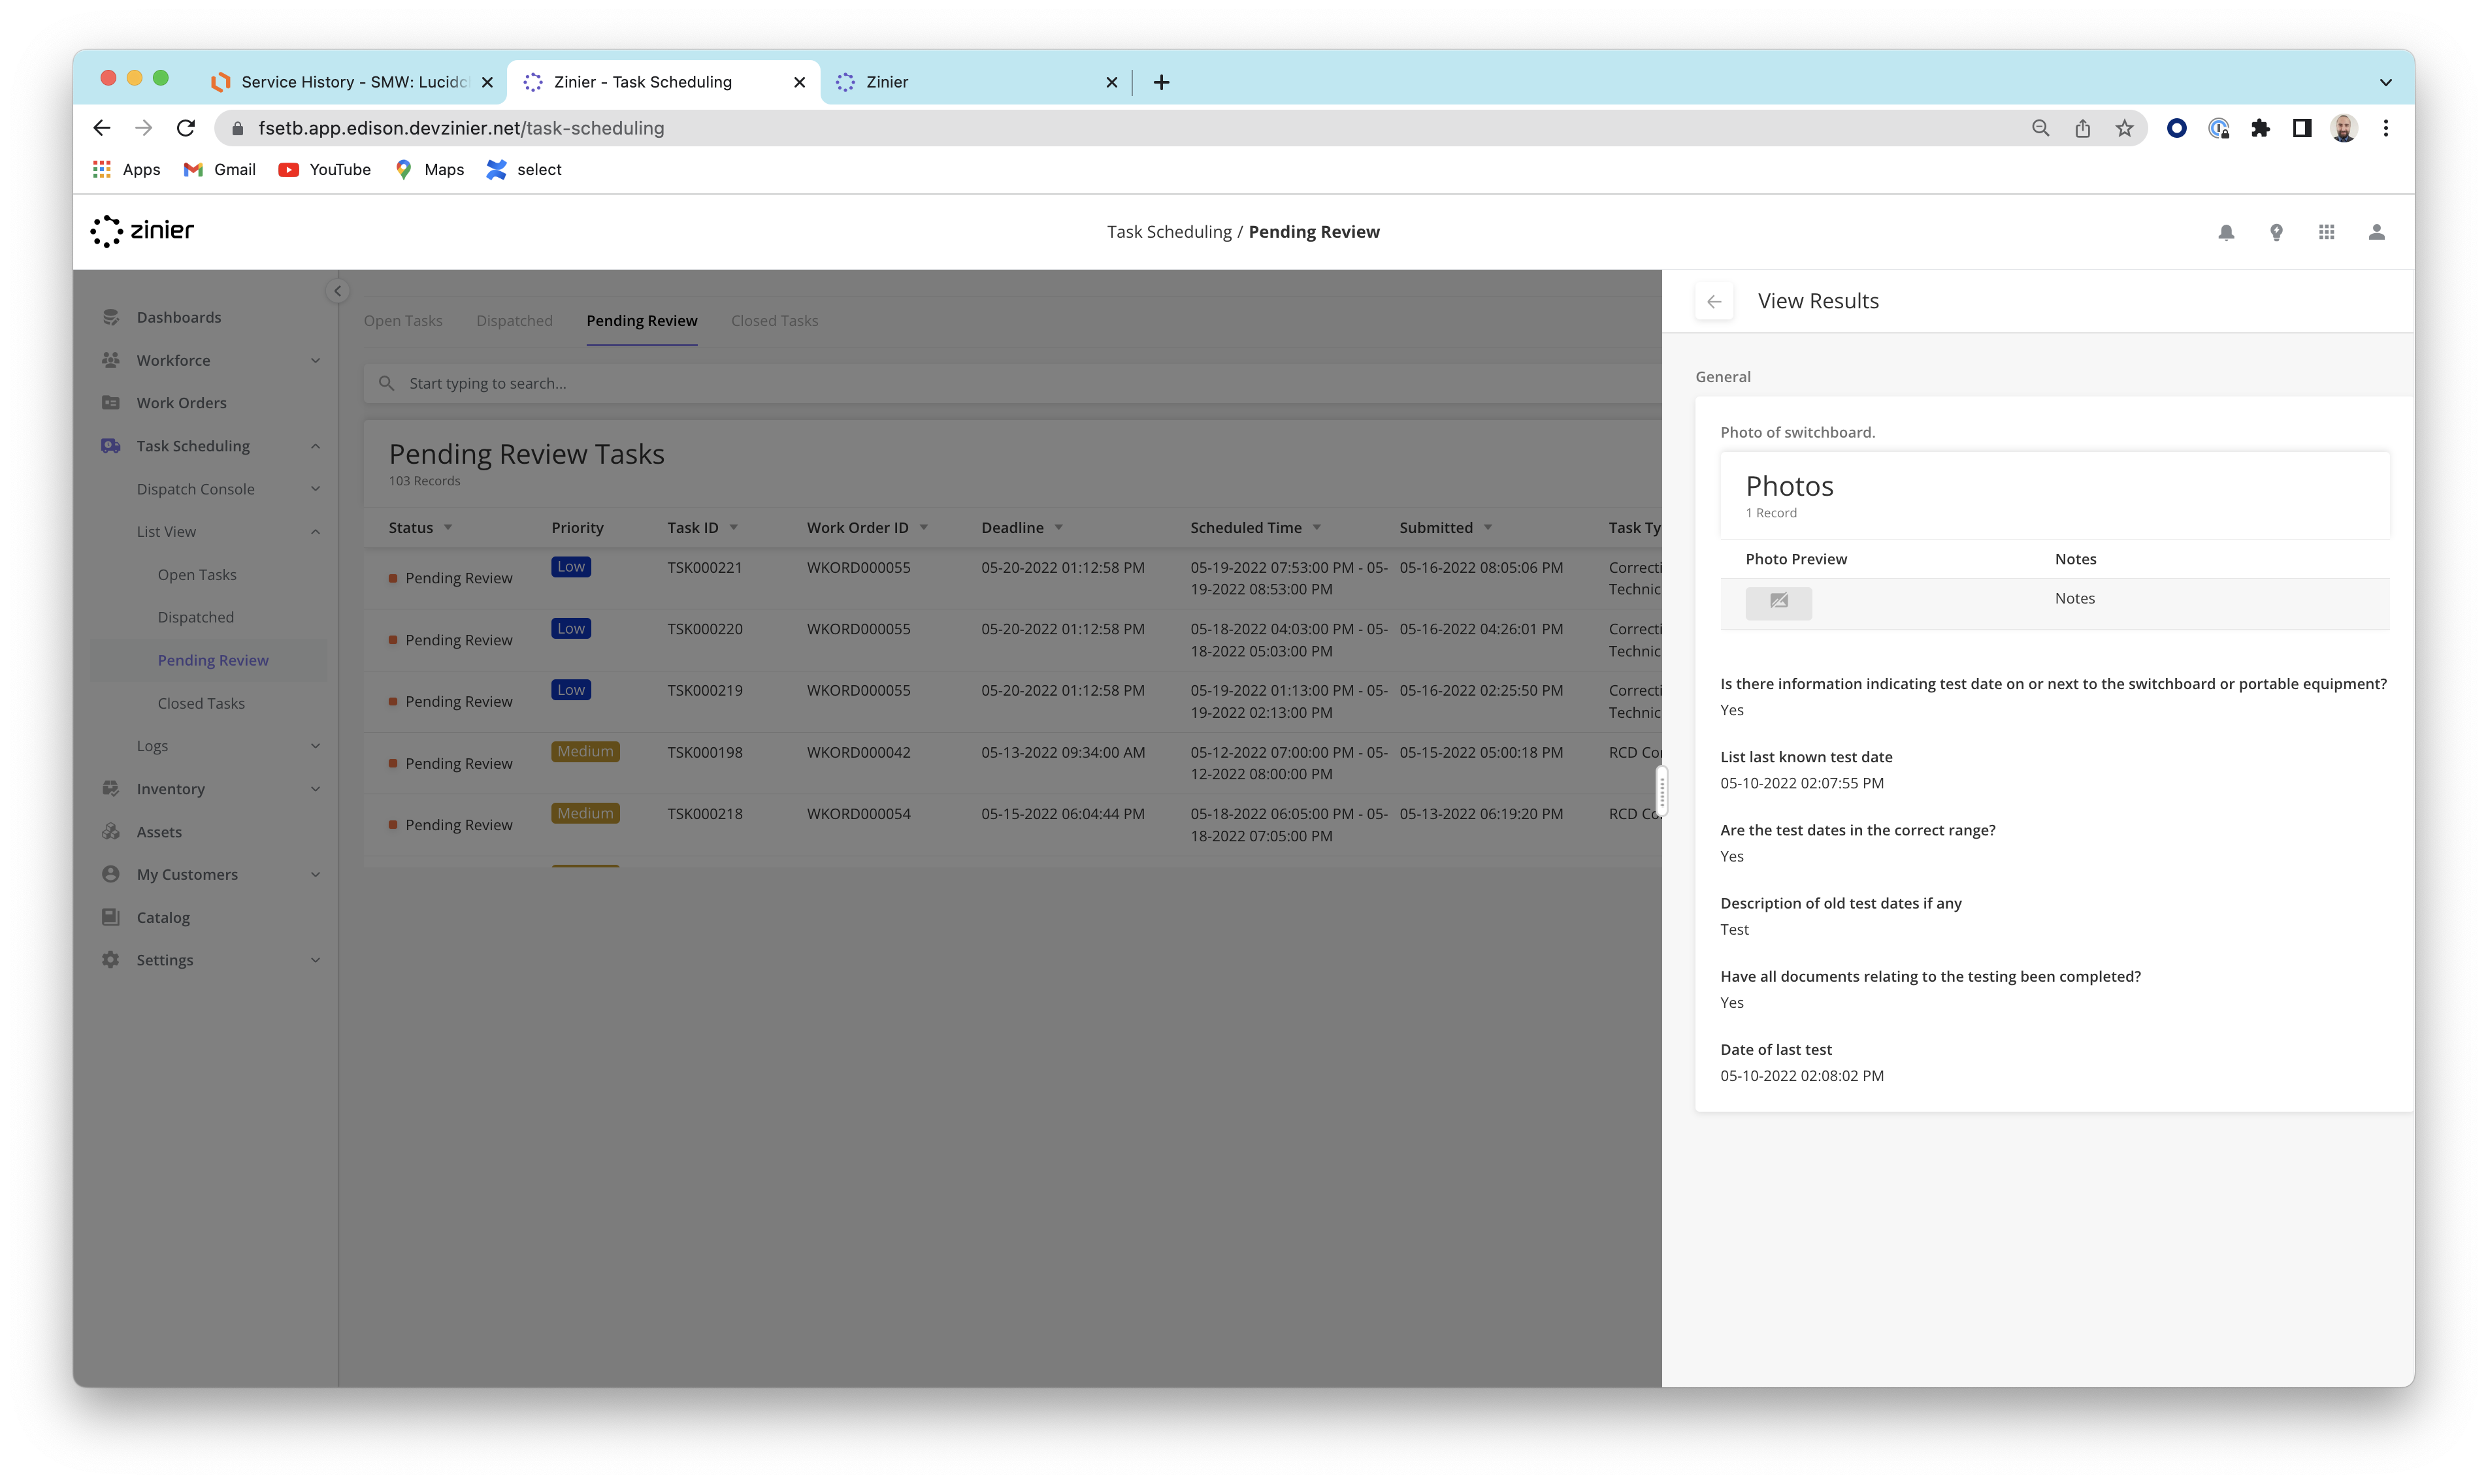
Task: Click the lightbulb tips icon
Action: point(2276,232)
